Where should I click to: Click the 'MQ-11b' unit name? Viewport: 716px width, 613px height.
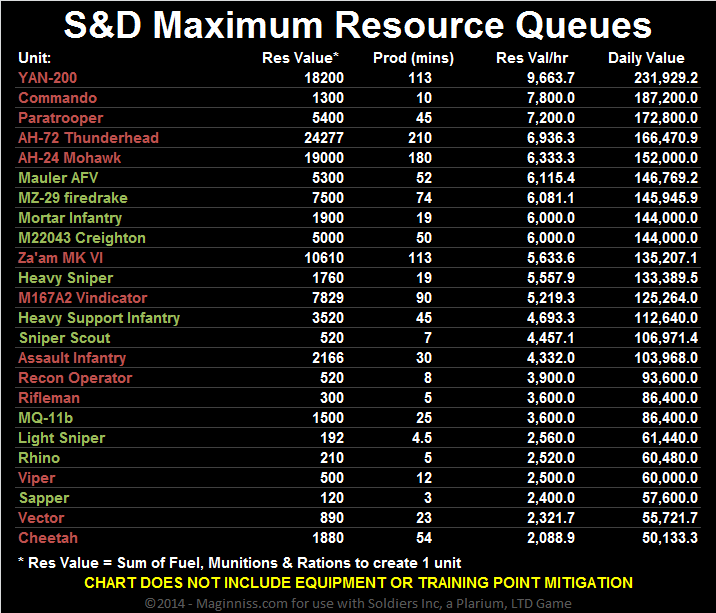(x=45, y=418)
